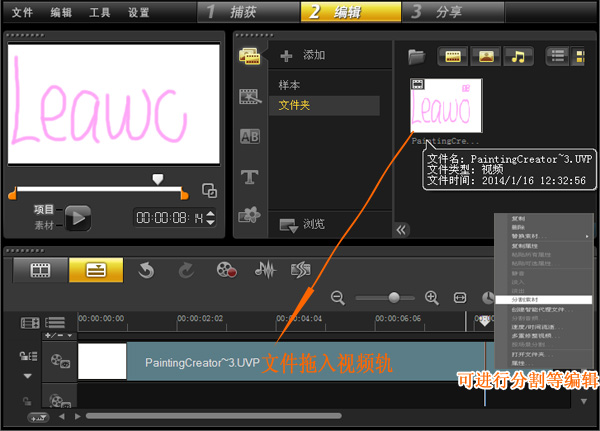
Task: Open the Transitions library panel icon
Action: coord(250,96)
